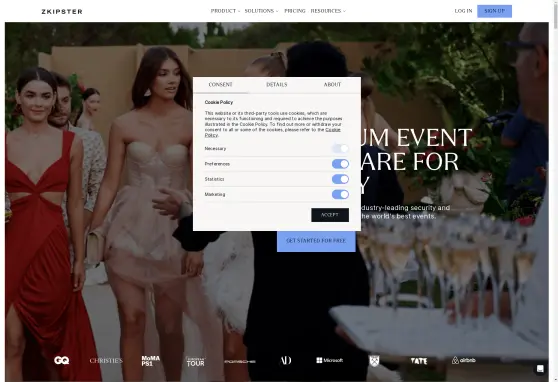
Task: Click the Microsoft logo
Action: click(x=330, y=360)
